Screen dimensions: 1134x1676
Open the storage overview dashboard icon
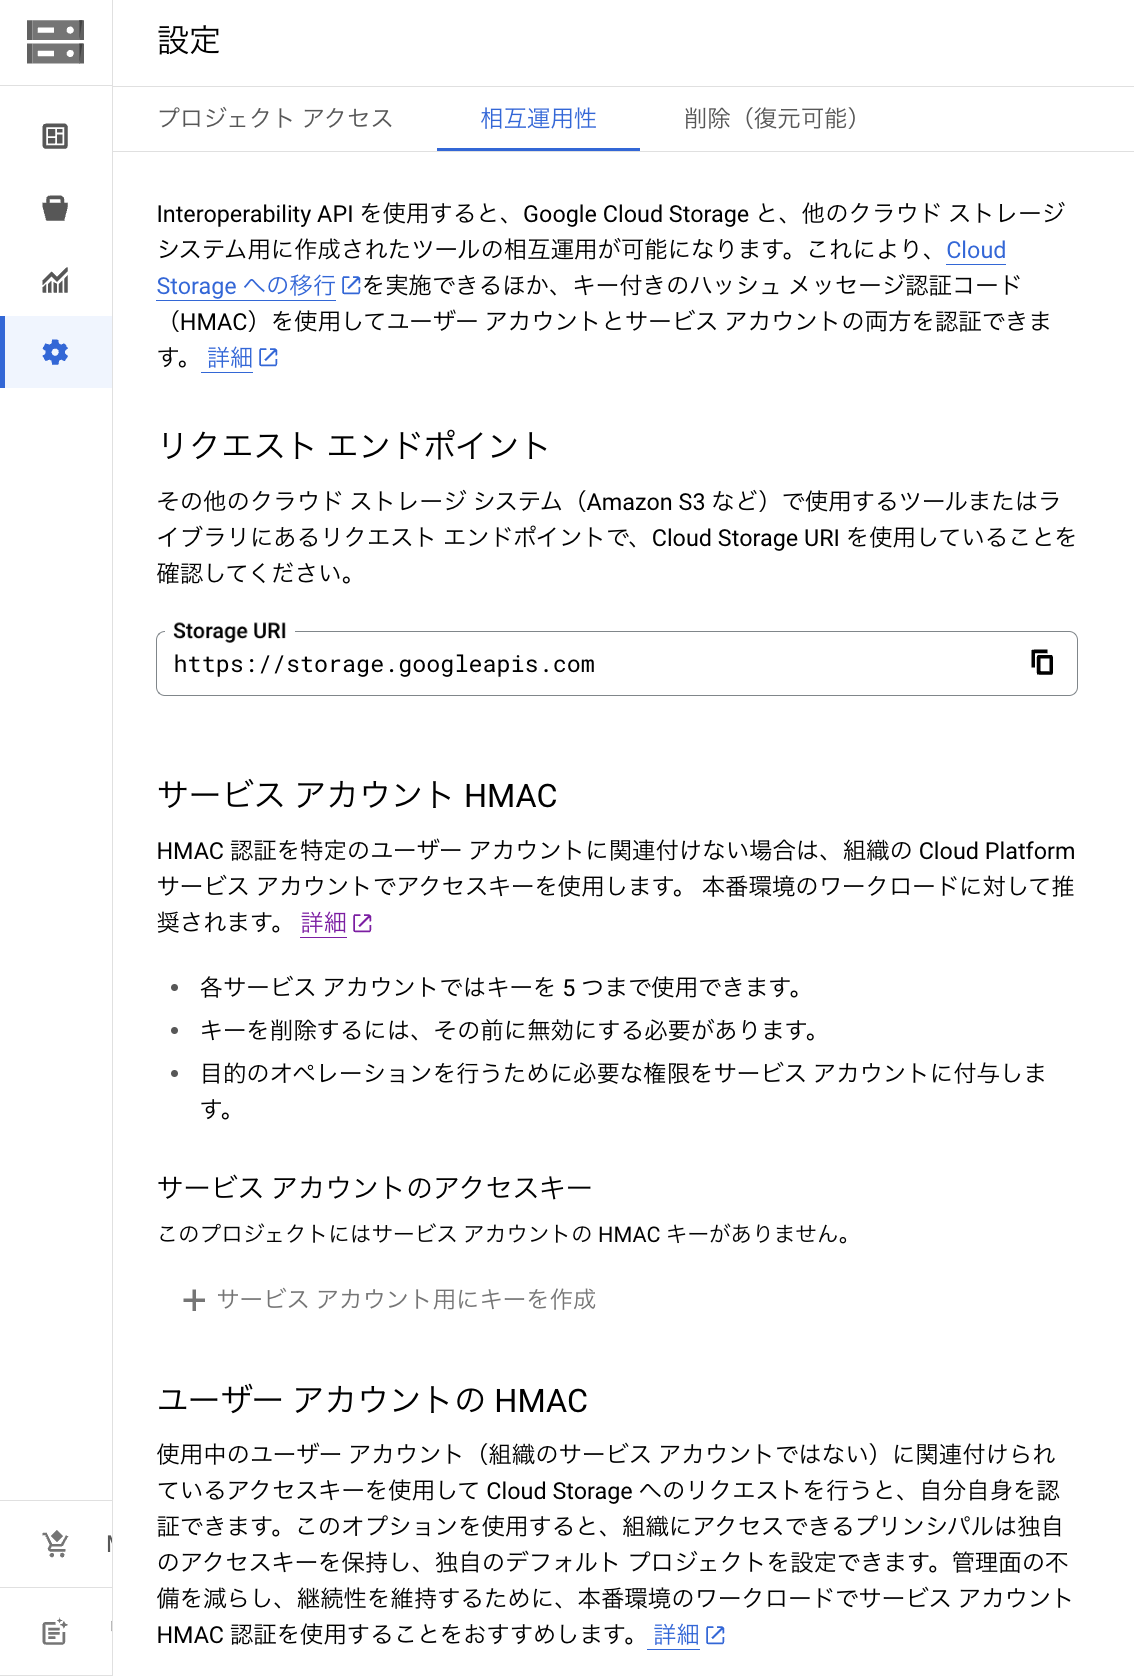55,136
